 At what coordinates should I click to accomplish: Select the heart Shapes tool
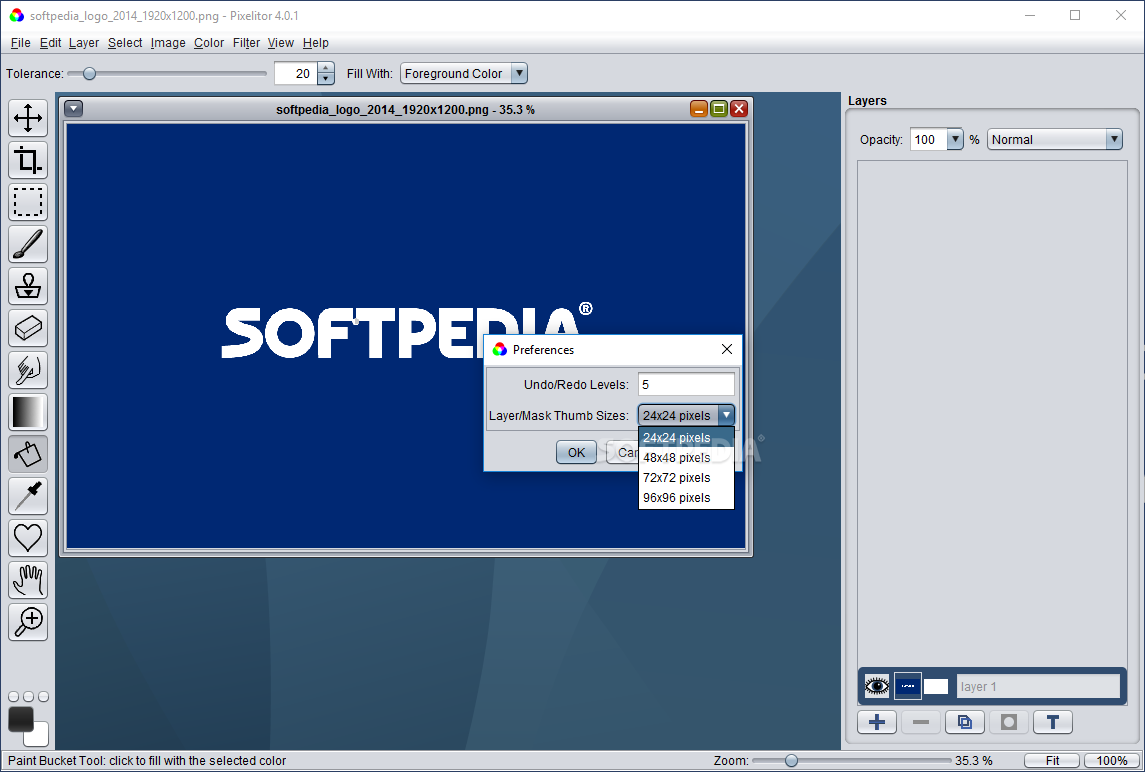(28, 538)
